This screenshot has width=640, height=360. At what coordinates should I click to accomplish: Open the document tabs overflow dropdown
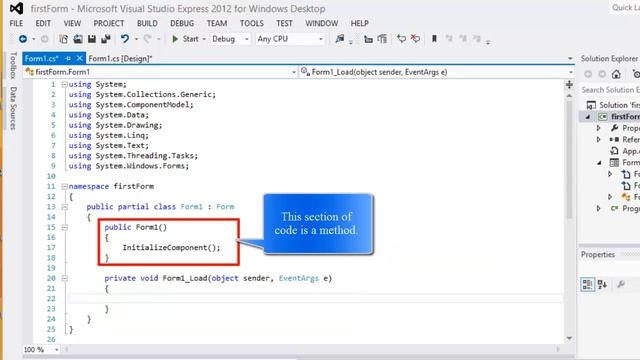[x=570, y=59]
